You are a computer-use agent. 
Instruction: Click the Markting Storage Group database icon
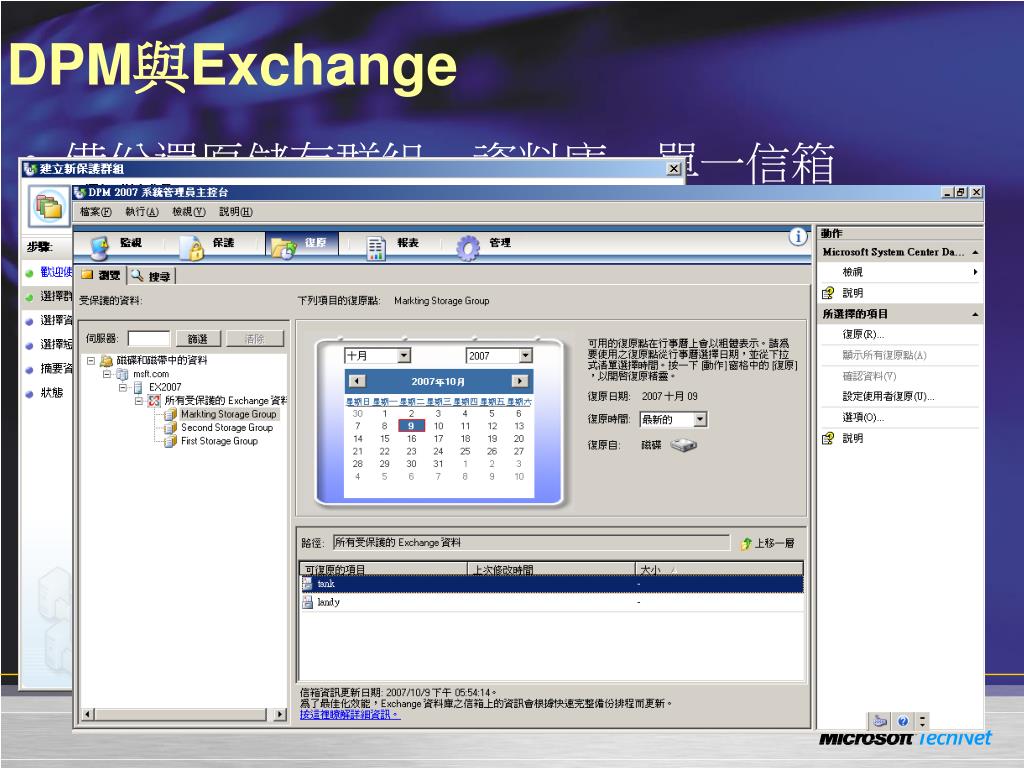(x=170, y=414)
